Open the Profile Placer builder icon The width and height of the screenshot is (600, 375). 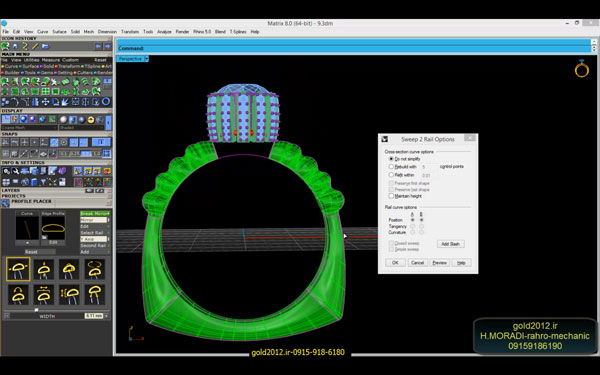(x=5, y=202)
